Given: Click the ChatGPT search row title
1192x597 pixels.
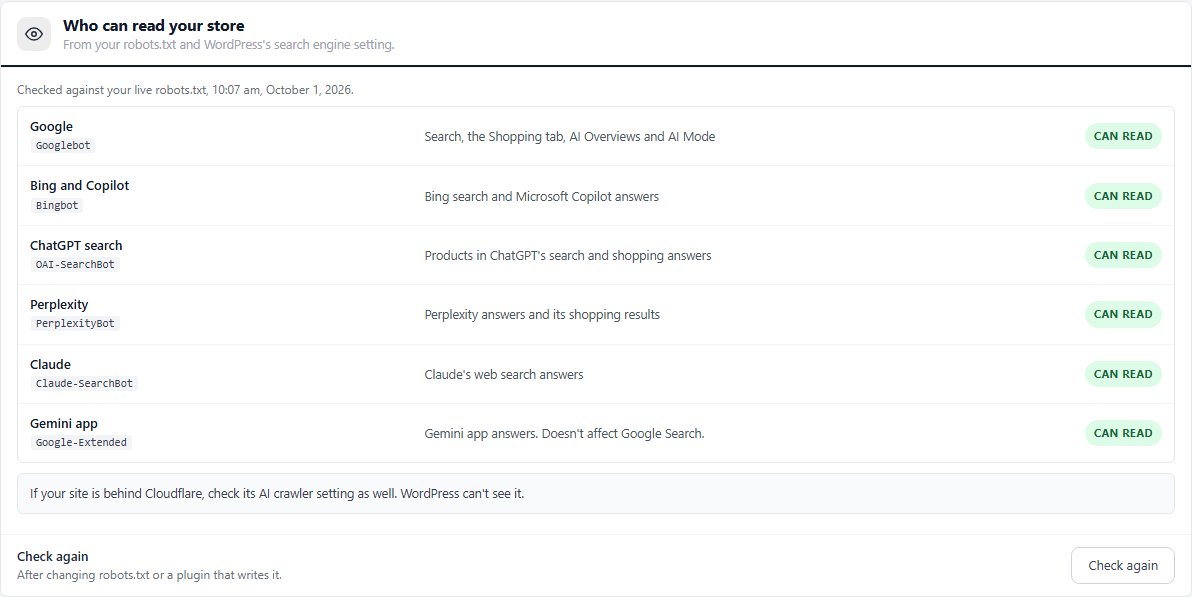Looking at the screenshot, I should pos(76,245).
